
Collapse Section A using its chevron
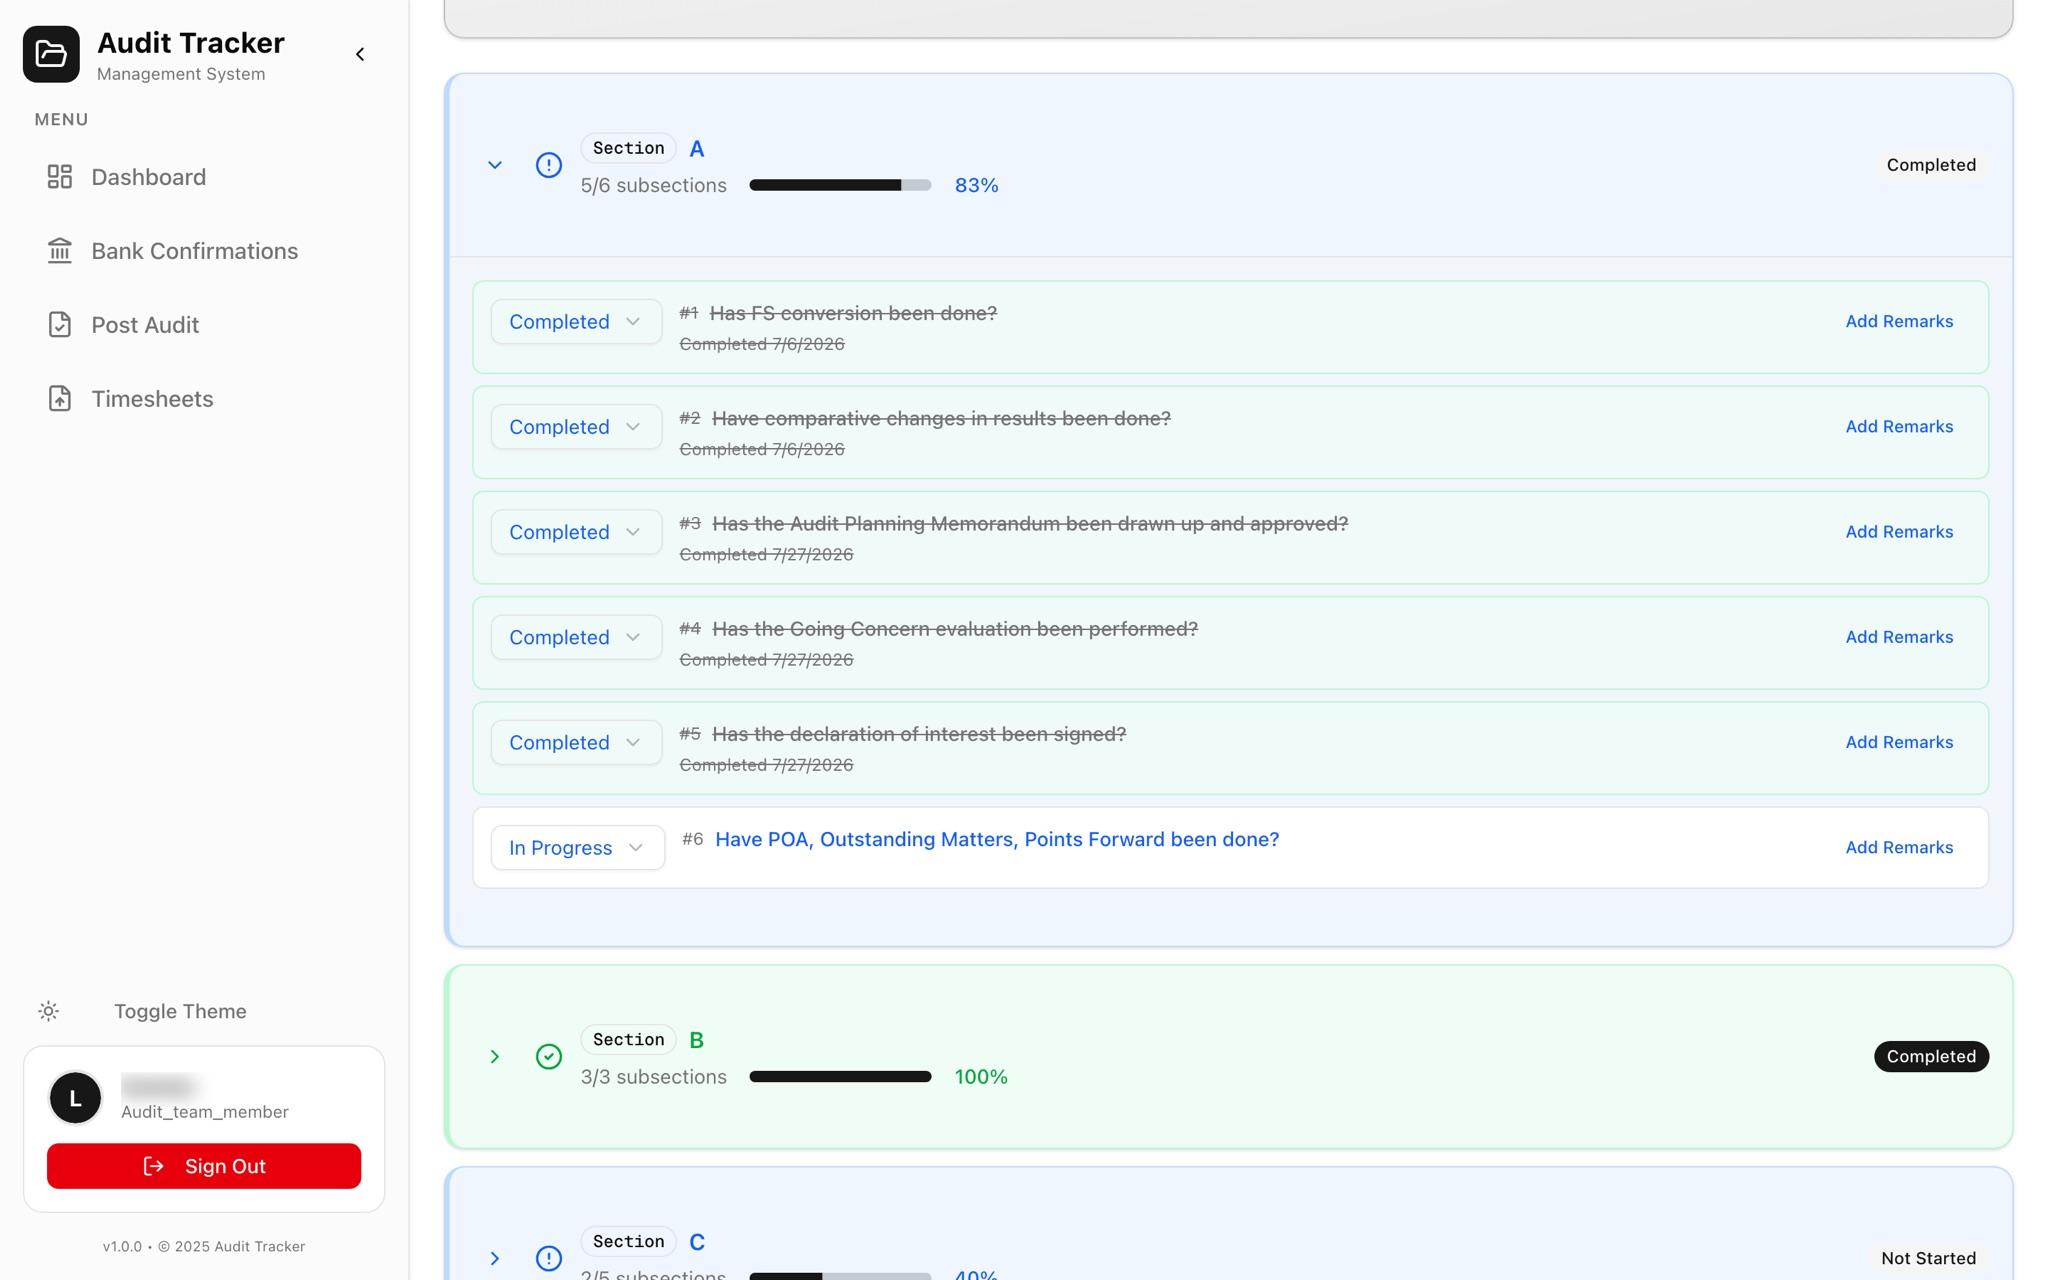click(x=495, y=165)
